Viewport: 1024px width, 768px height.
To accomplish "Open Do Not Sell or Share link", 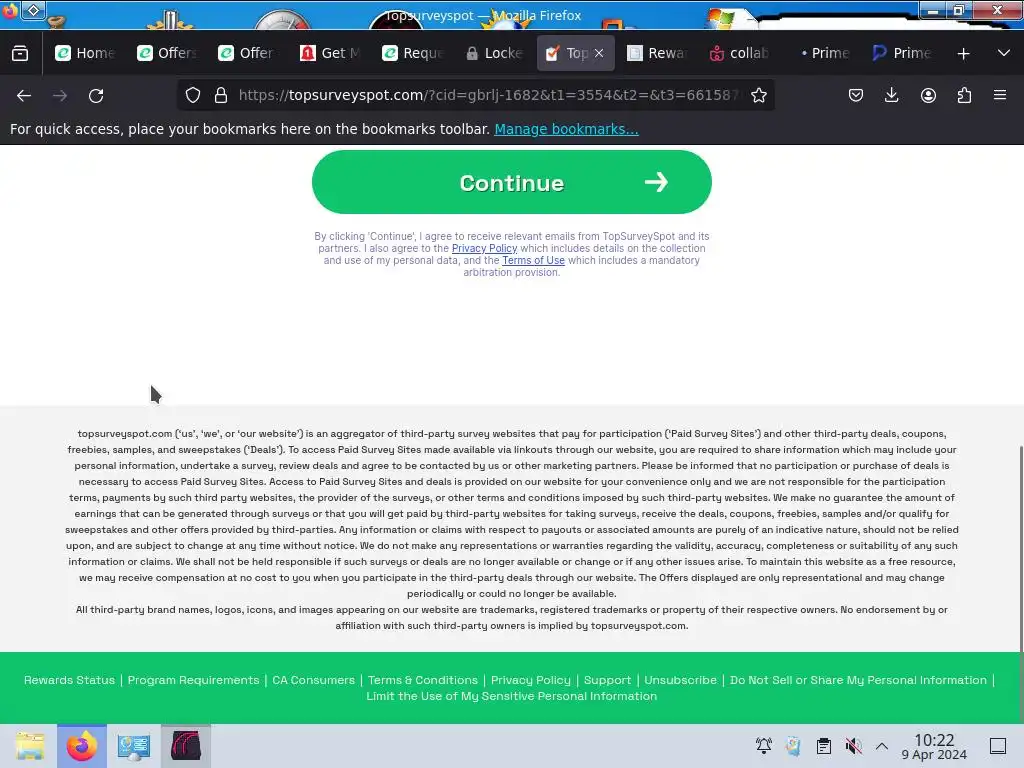I will [x=858, y=680].
